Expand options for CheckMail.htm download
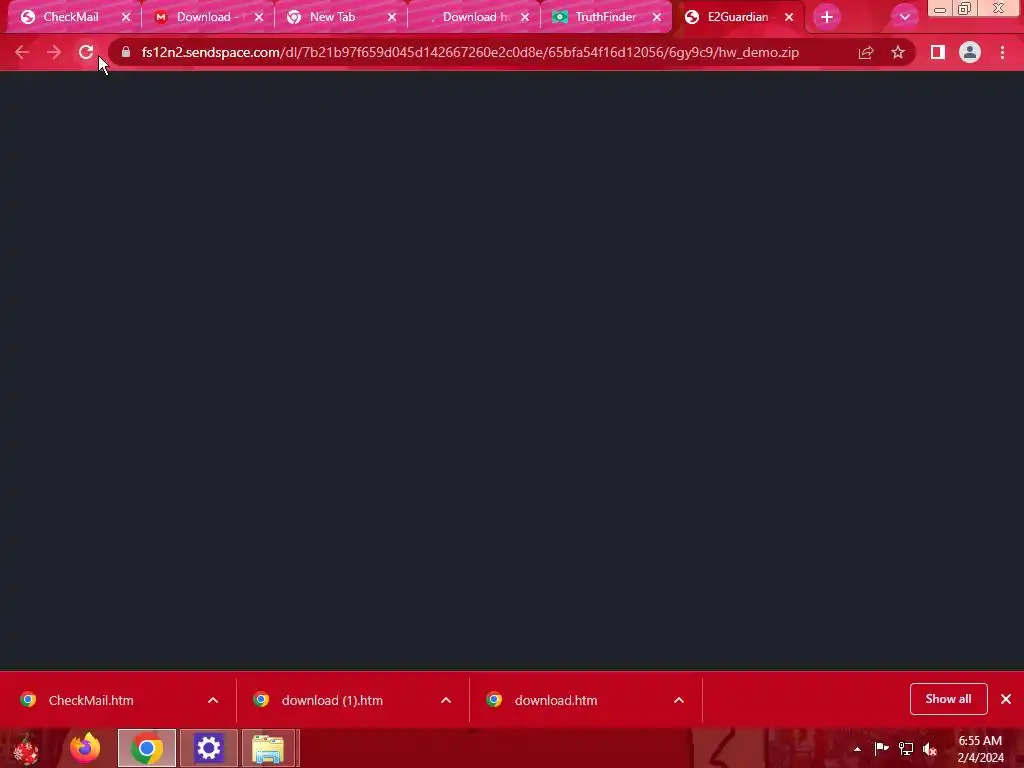The height and width of the screenshot is (768, 1024). click(x=213, y=700)
